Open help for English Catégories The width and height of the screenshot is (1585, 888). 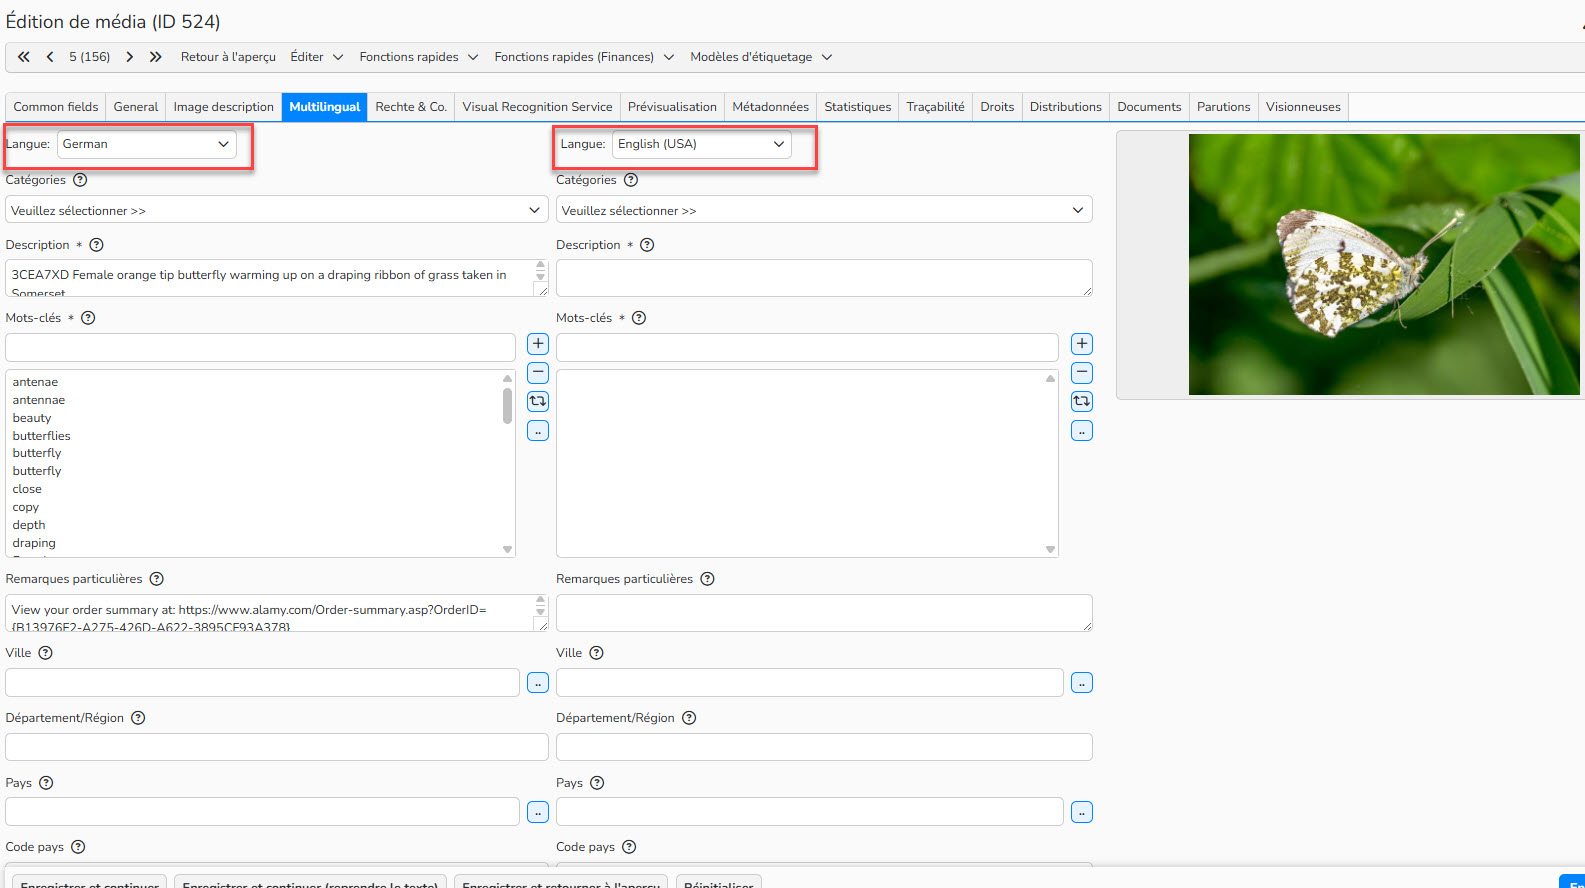click(631, 180)
